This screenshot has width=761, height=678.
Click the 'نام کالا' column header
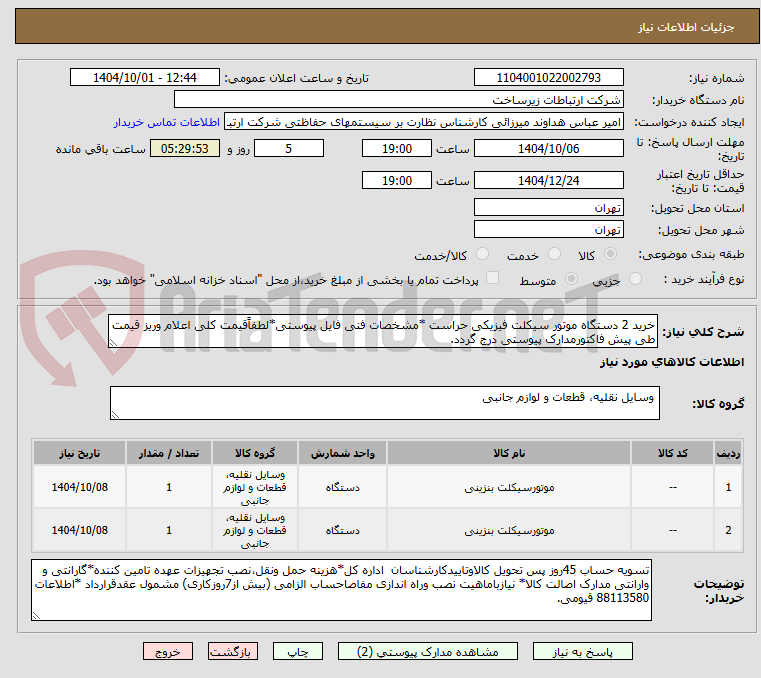(509, 453)
